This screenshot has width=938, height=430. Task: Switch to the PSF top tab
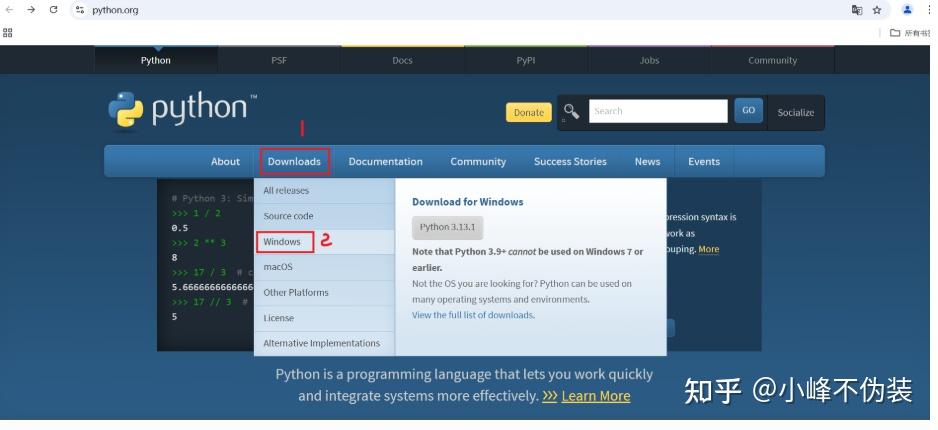[279, 60]
